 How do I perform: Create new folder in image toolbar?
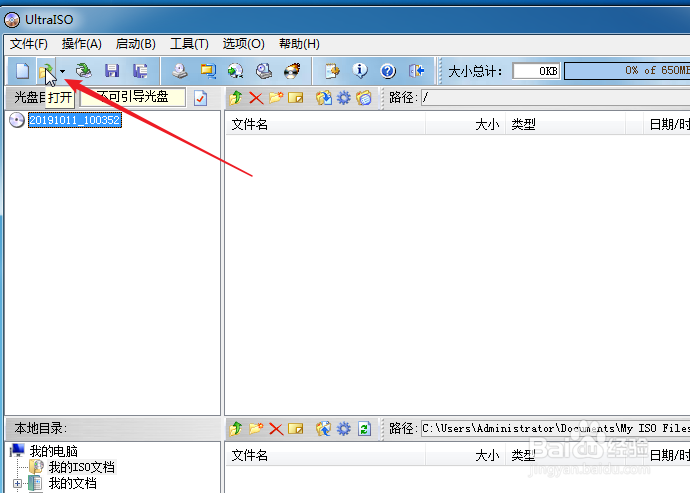click(275, 97)
